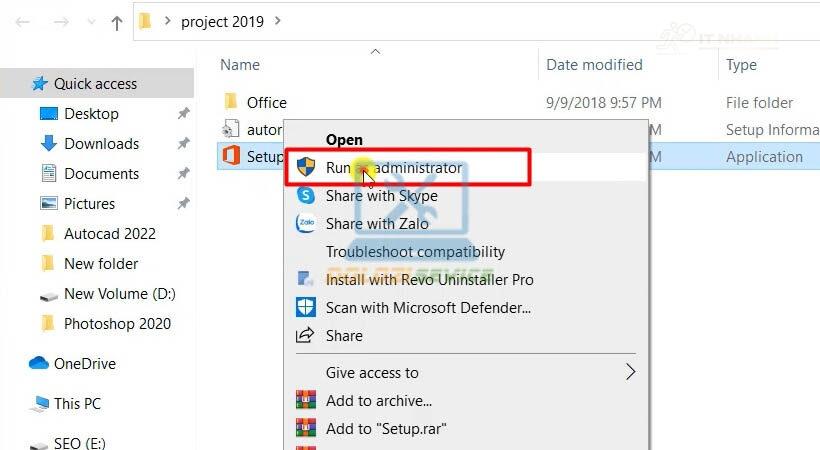Select This PC in navigation pane
820x450 pixels.
pos(77,404)
